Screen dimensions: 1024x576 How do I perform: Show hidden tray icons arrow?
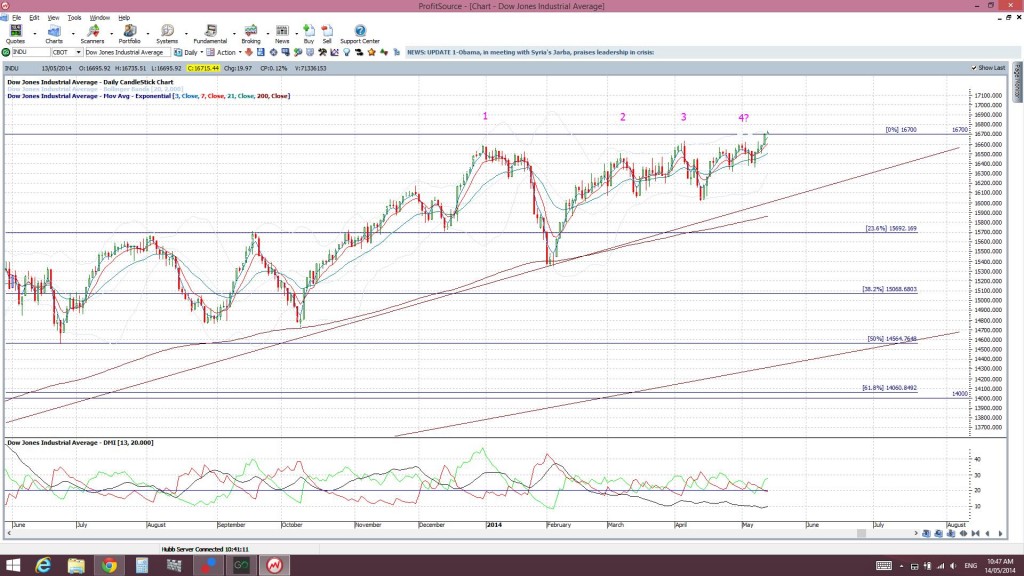[x=901, y=566]
